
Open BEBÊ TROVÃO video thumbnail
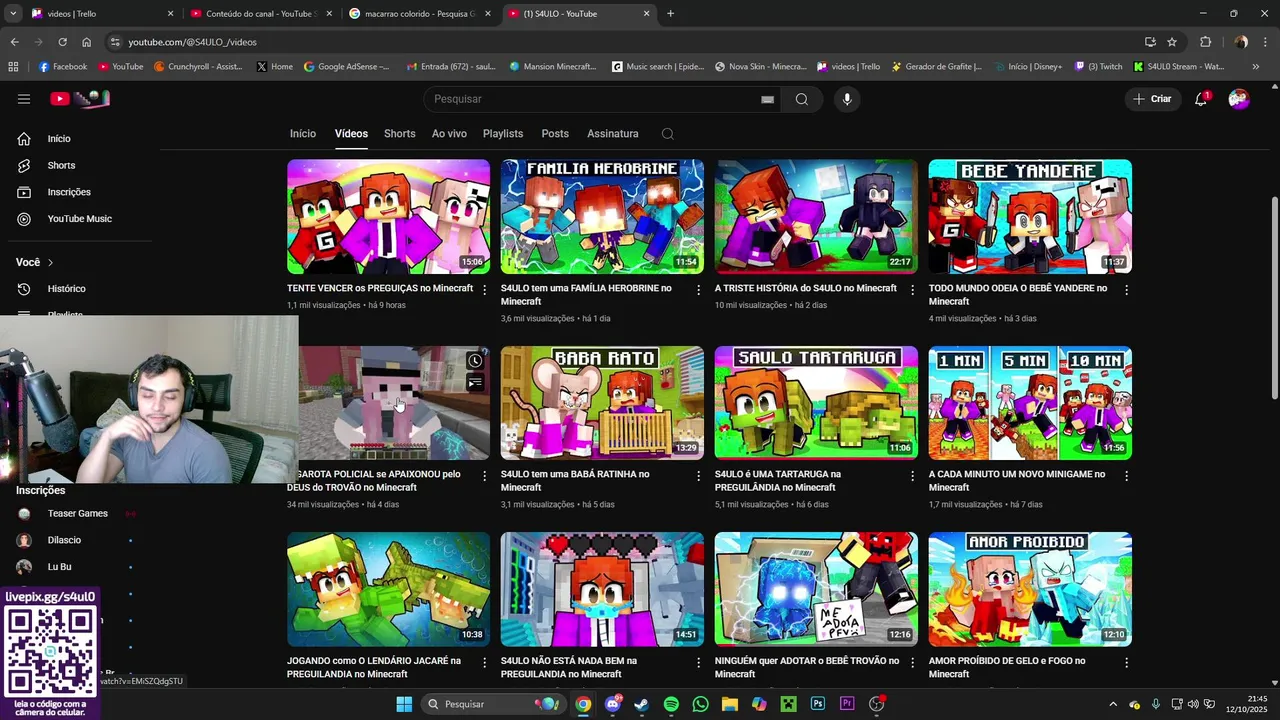(816, 589)
